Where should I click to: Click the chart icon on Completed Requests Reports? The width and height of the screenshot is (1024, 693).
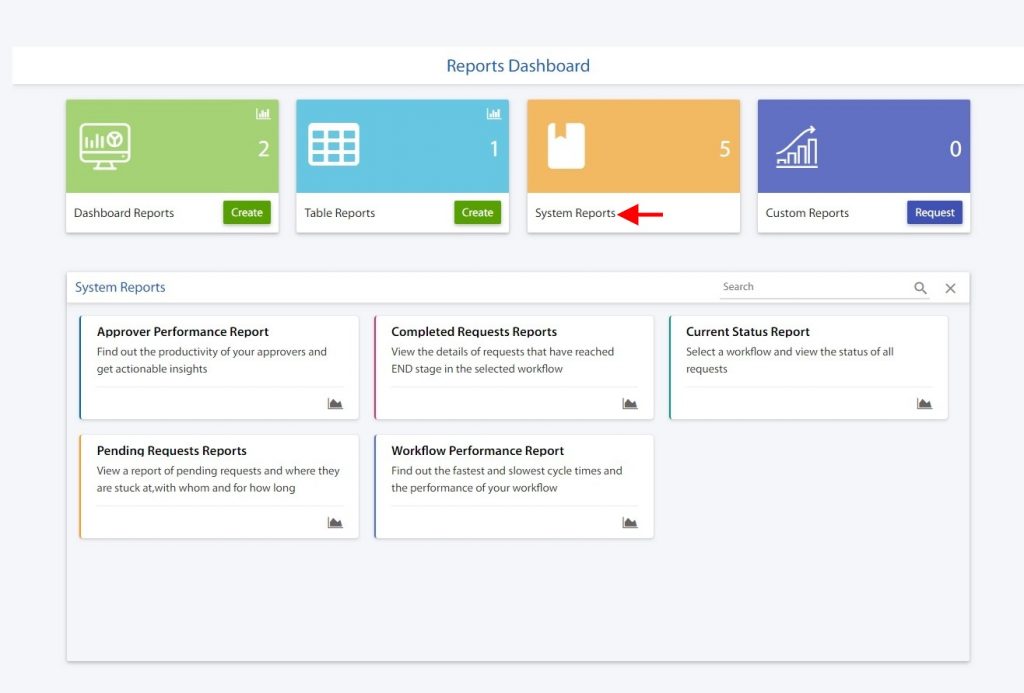click(x=630, y=404)
